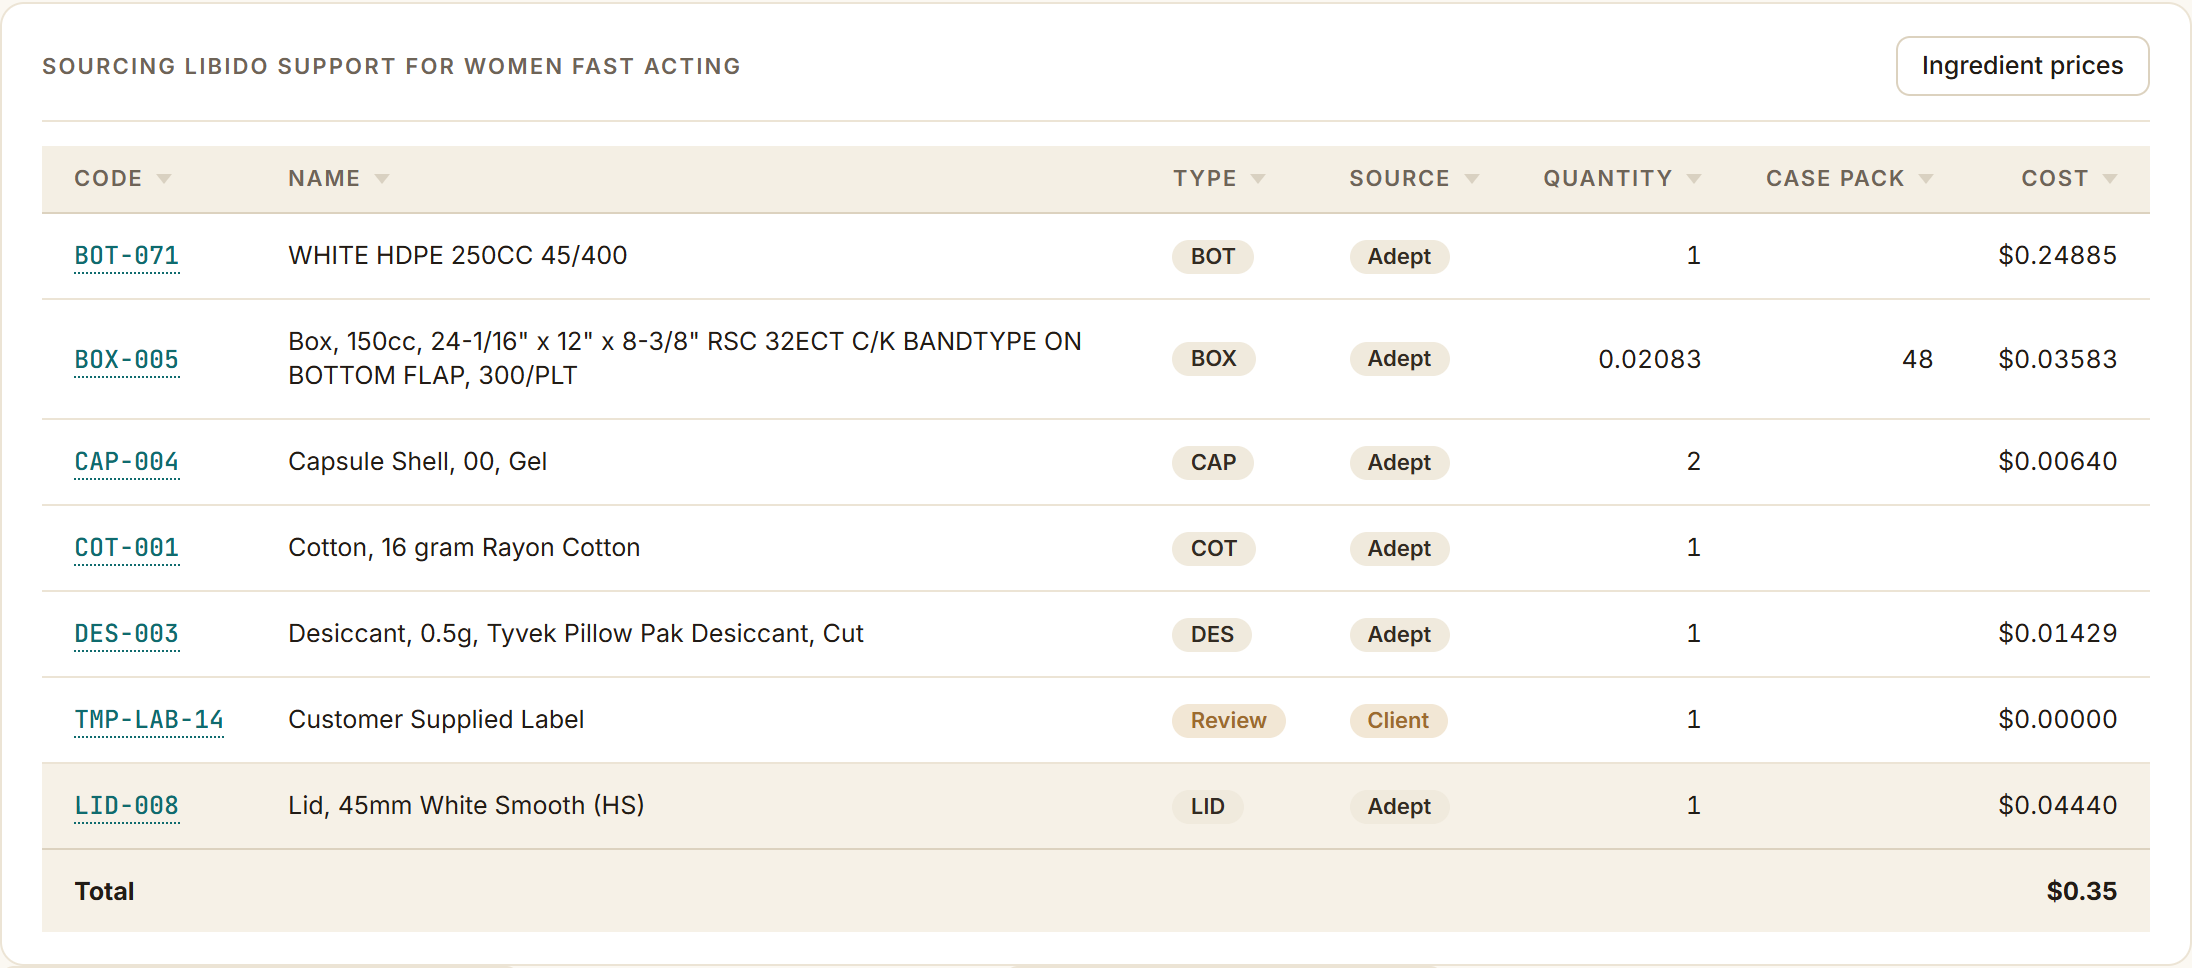Select the Adept badge in the CAP-004 row
This screenshot has height=968, width=2192.
pos(1399,462)
